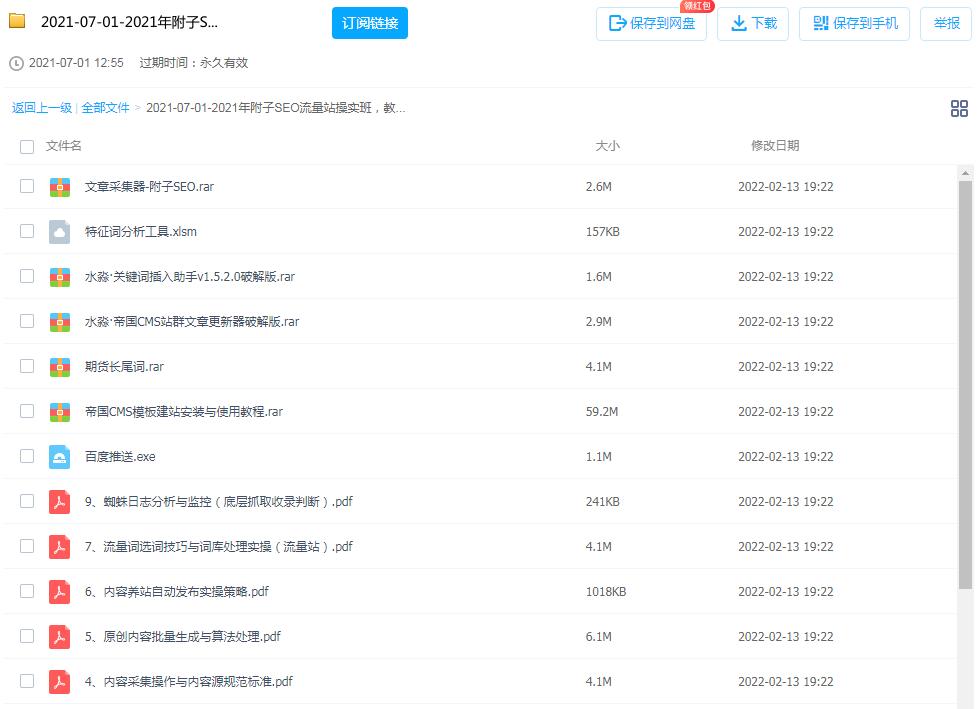Open file 水淼·关键词插入助手v1.5.2.0破解版.rar
Image resolution: width=977 pixels, height=709 pixels.
[189, 277]
